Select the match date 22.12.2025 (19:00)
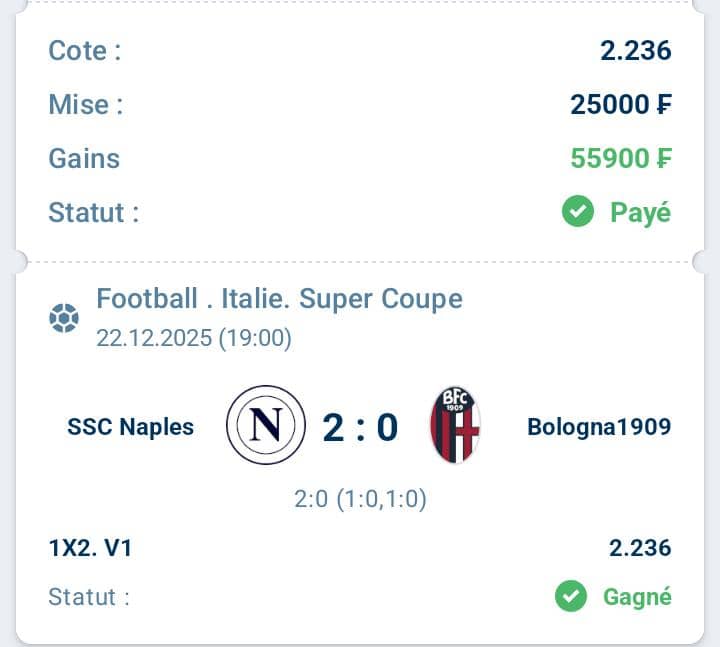 [194, 338]
